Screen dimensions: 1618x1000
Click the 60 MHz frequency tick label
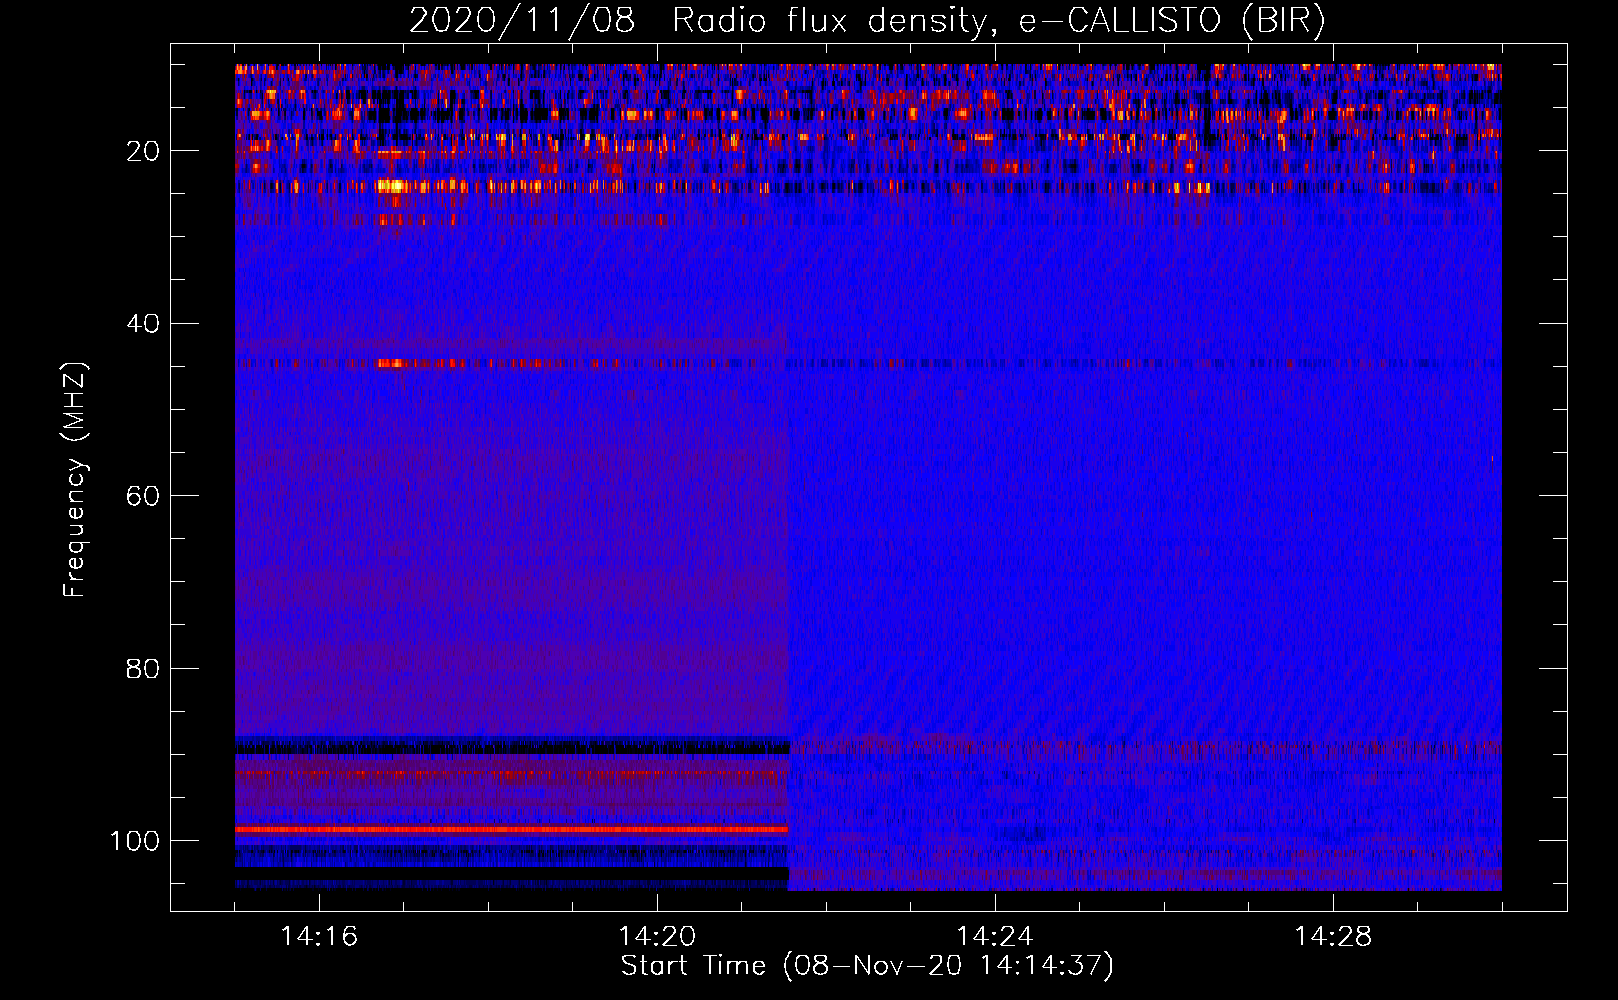[x=143, y=496]
